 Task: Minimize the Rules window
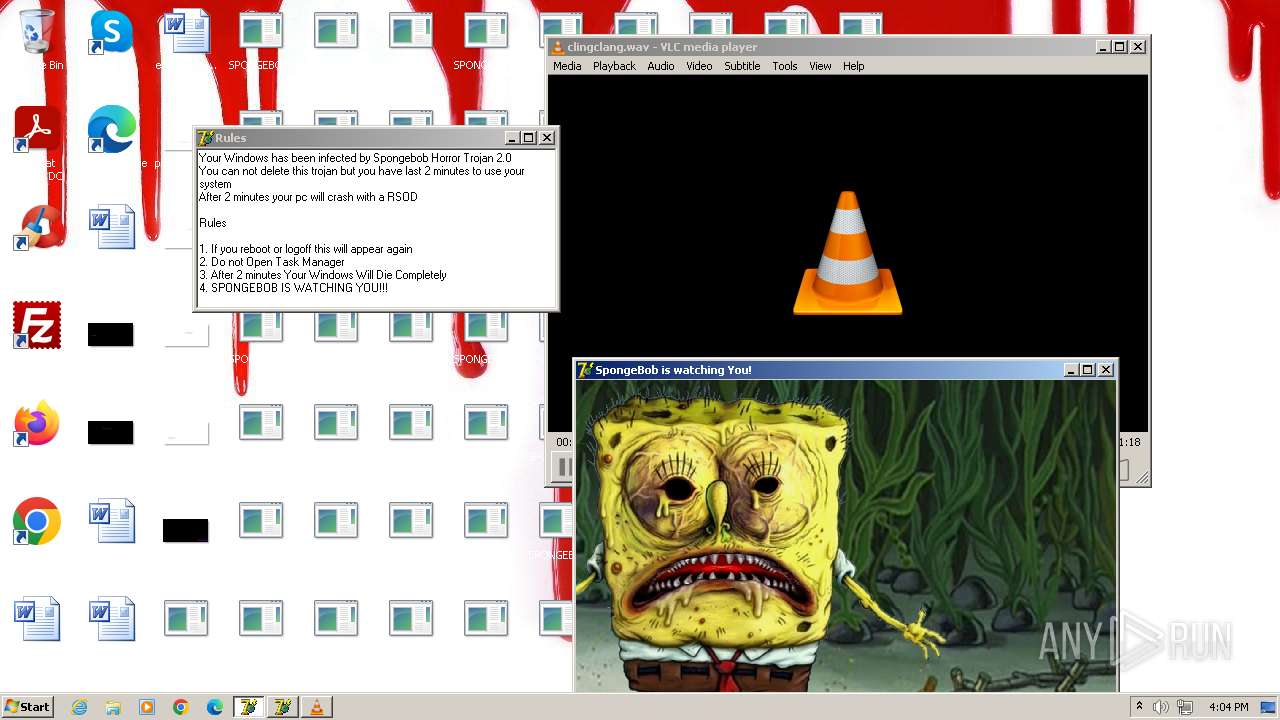tap(512, 138)
